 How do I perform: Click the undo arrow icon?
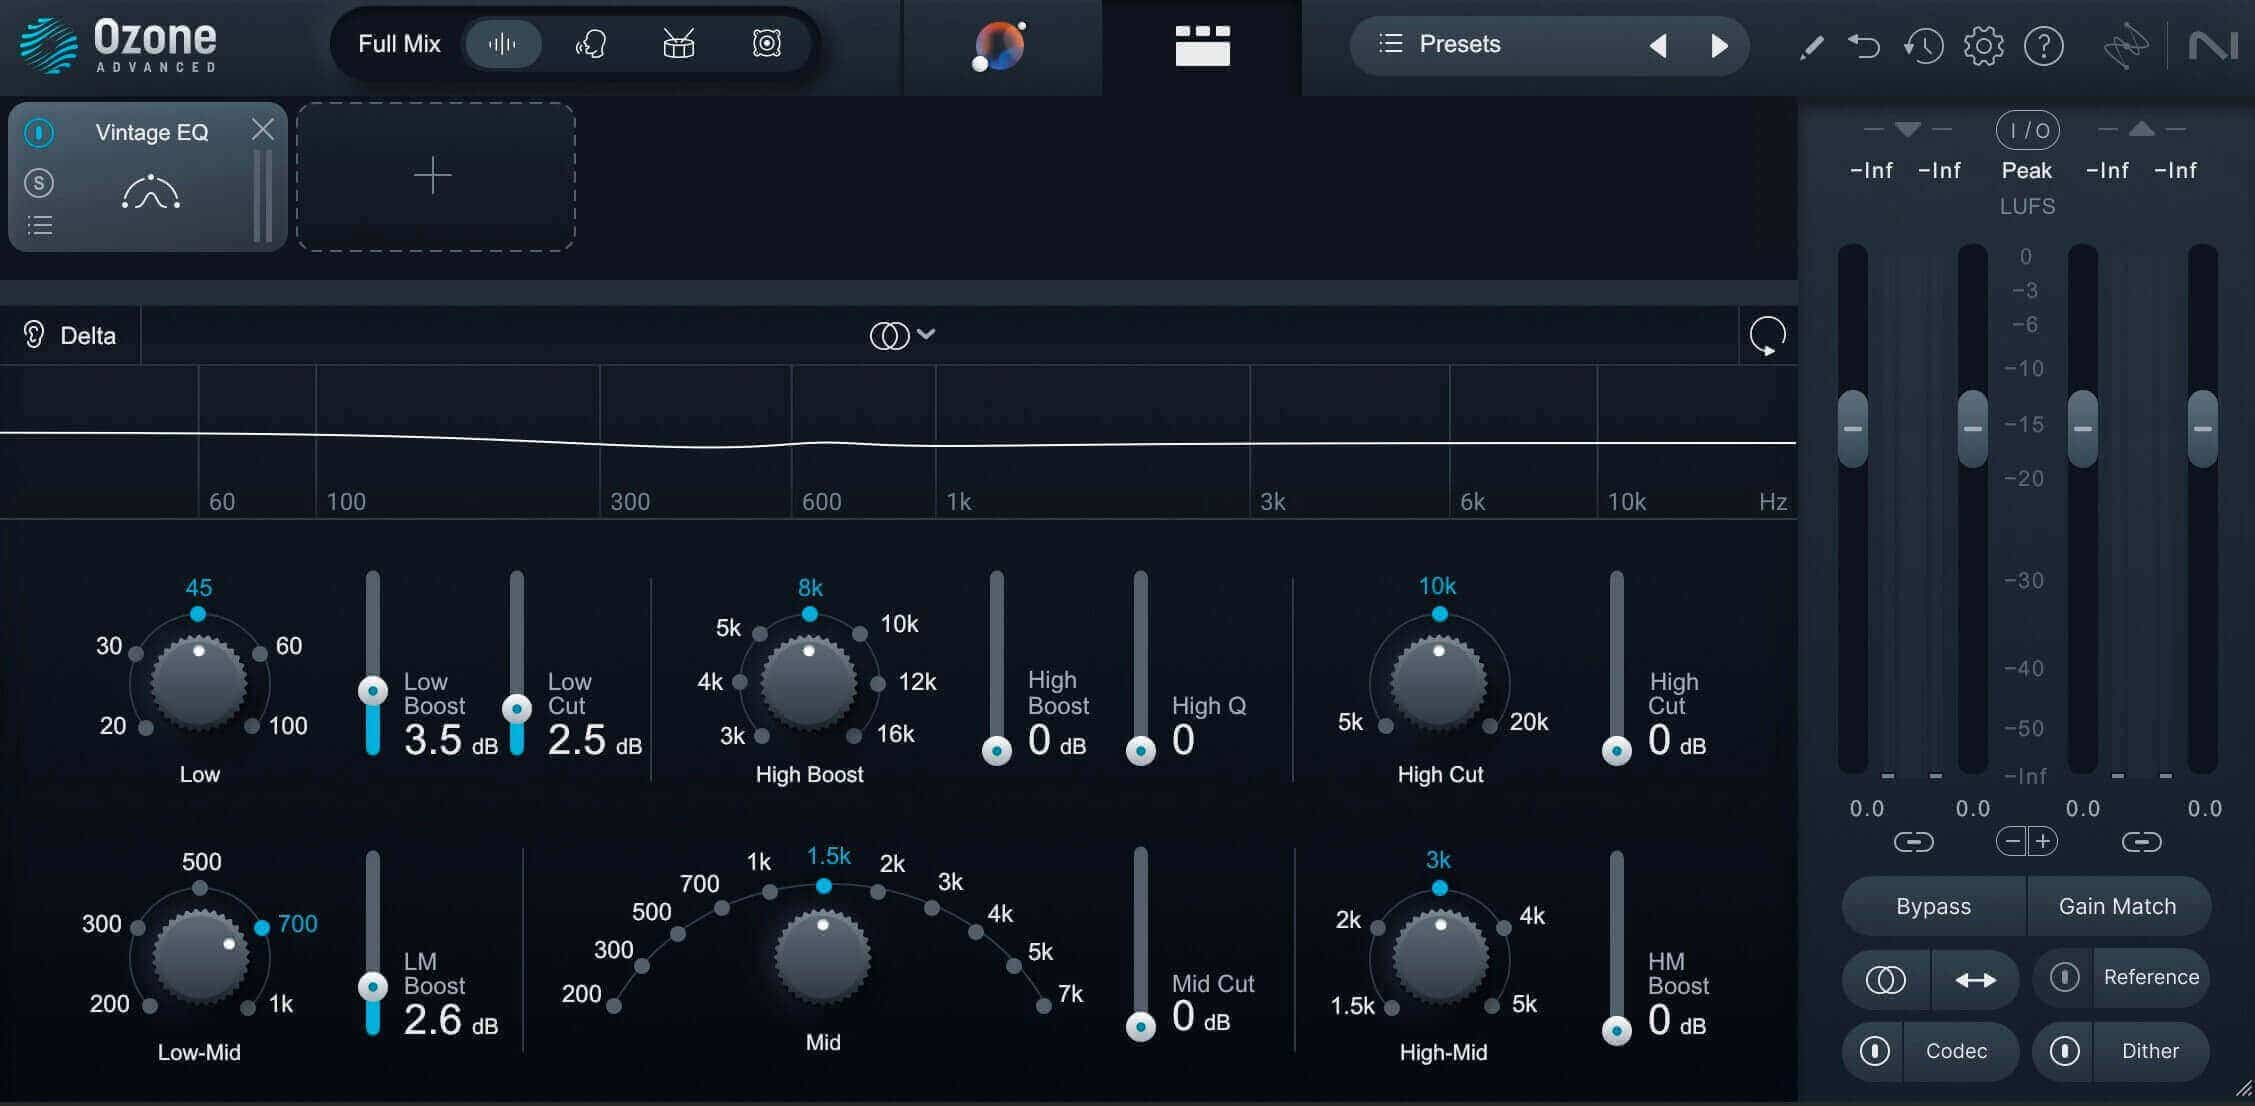[x=1864, y=46]
